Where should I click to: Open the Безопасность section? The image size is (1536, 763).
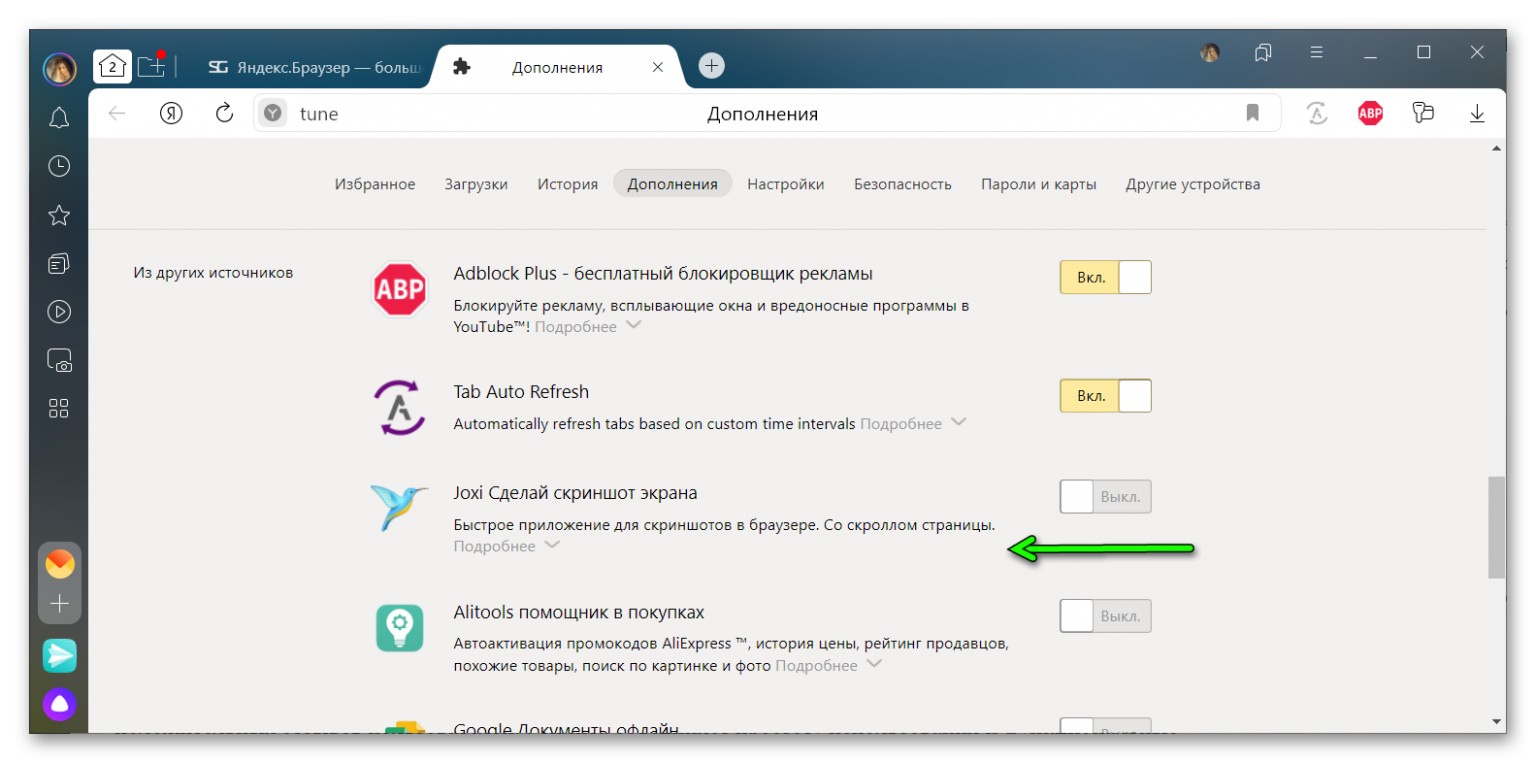[x=902, y=184]
